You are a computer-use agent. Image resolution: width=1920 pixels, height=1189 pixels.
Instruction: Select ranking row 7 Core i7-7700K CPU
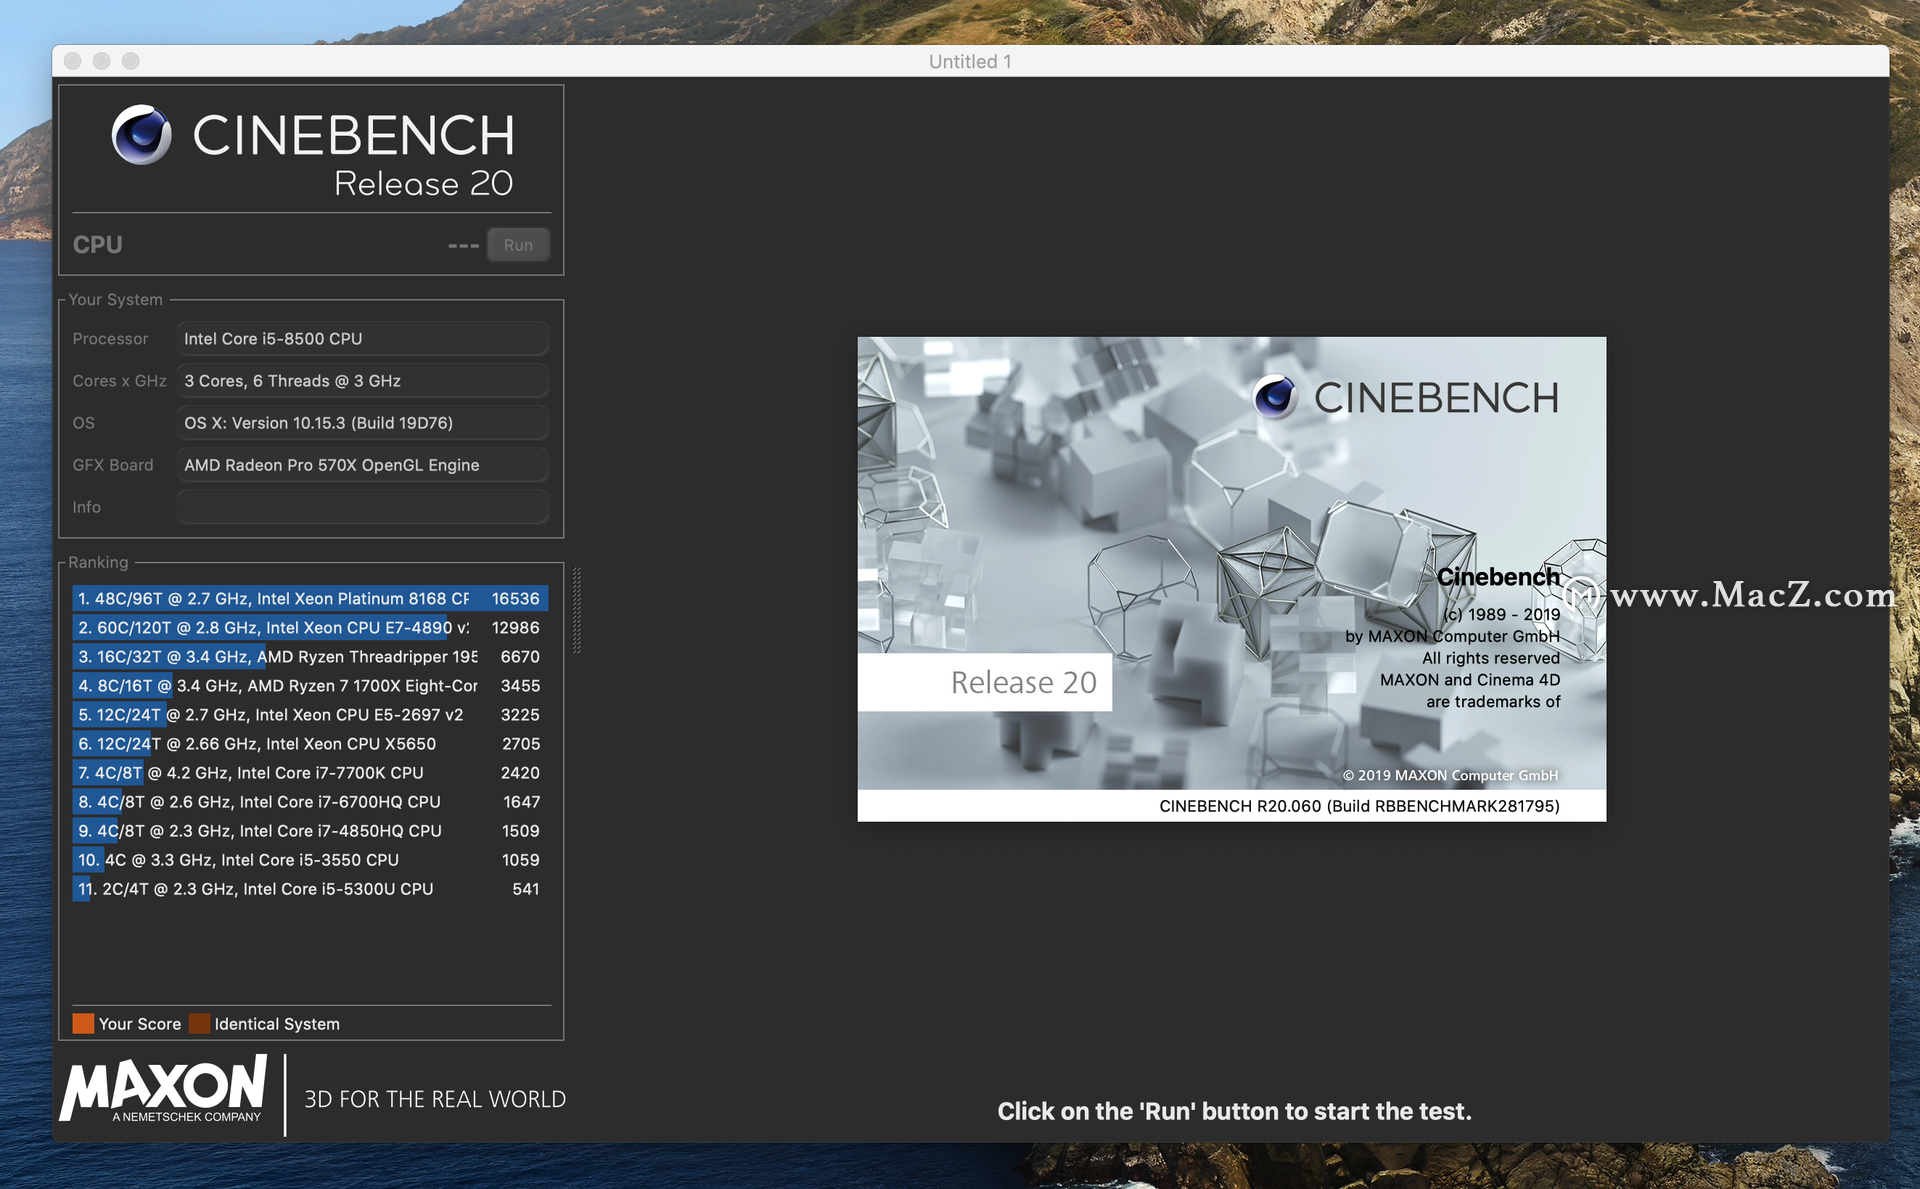coord(310,772)
